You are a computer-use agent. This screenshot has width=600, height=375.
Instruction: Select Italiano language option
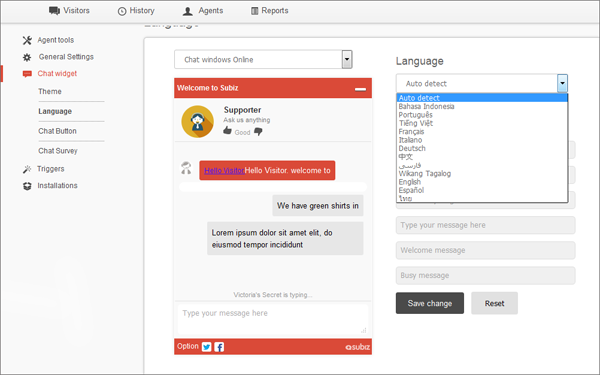click(x=482, y=140)
